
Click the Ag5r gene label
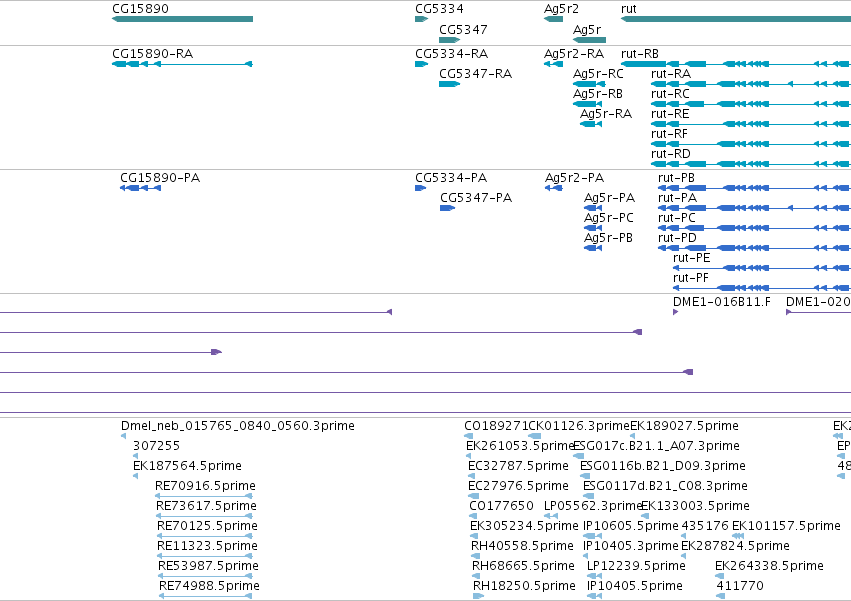(x=587, y=29)
